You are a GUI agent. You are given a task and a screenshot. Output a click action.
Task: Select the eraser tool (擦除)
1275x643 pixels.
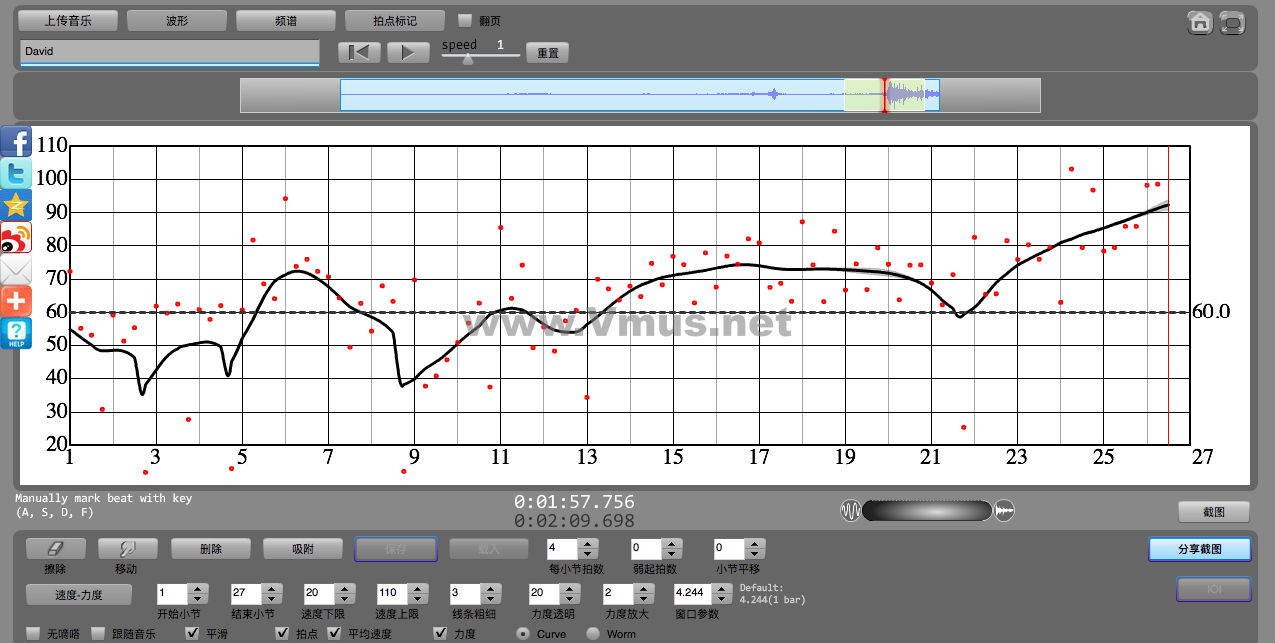click(55, 548)
